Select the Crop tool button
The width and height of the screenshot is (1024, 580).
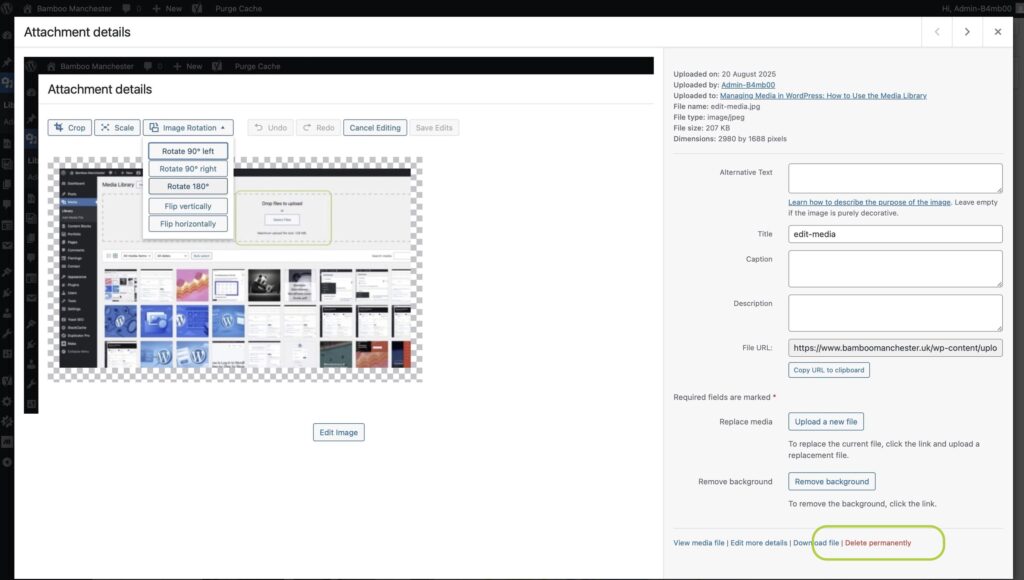point(70,127)
